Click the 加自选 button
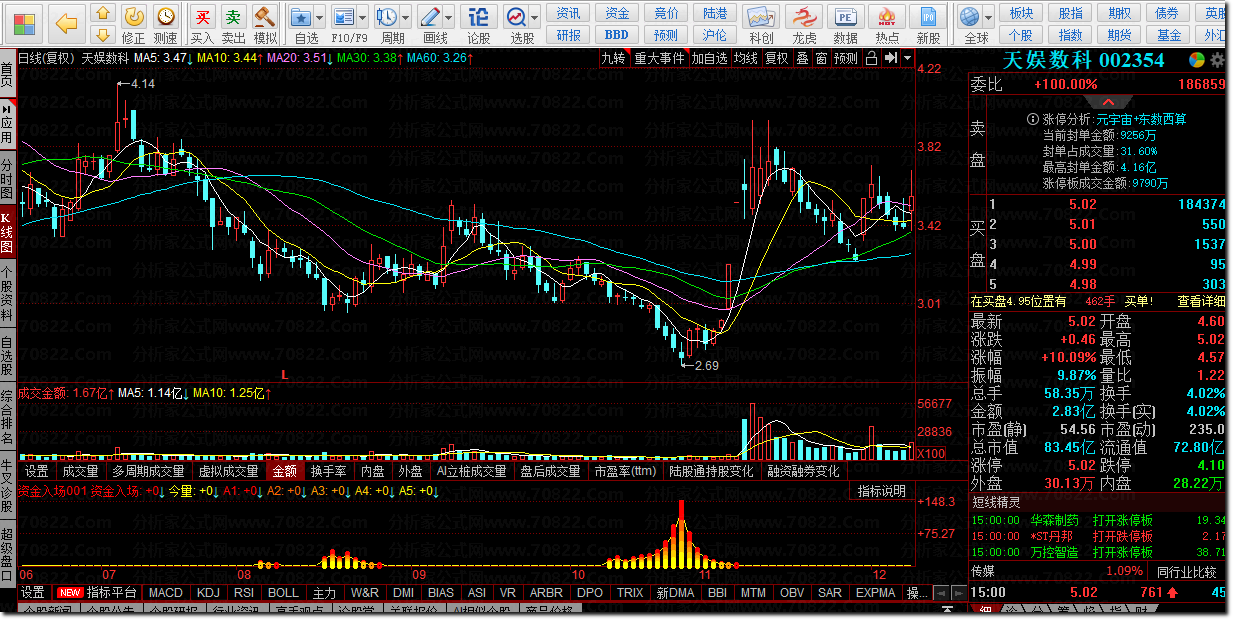Viewport: 1234px width, 620px height. click(x=709, y=58)
